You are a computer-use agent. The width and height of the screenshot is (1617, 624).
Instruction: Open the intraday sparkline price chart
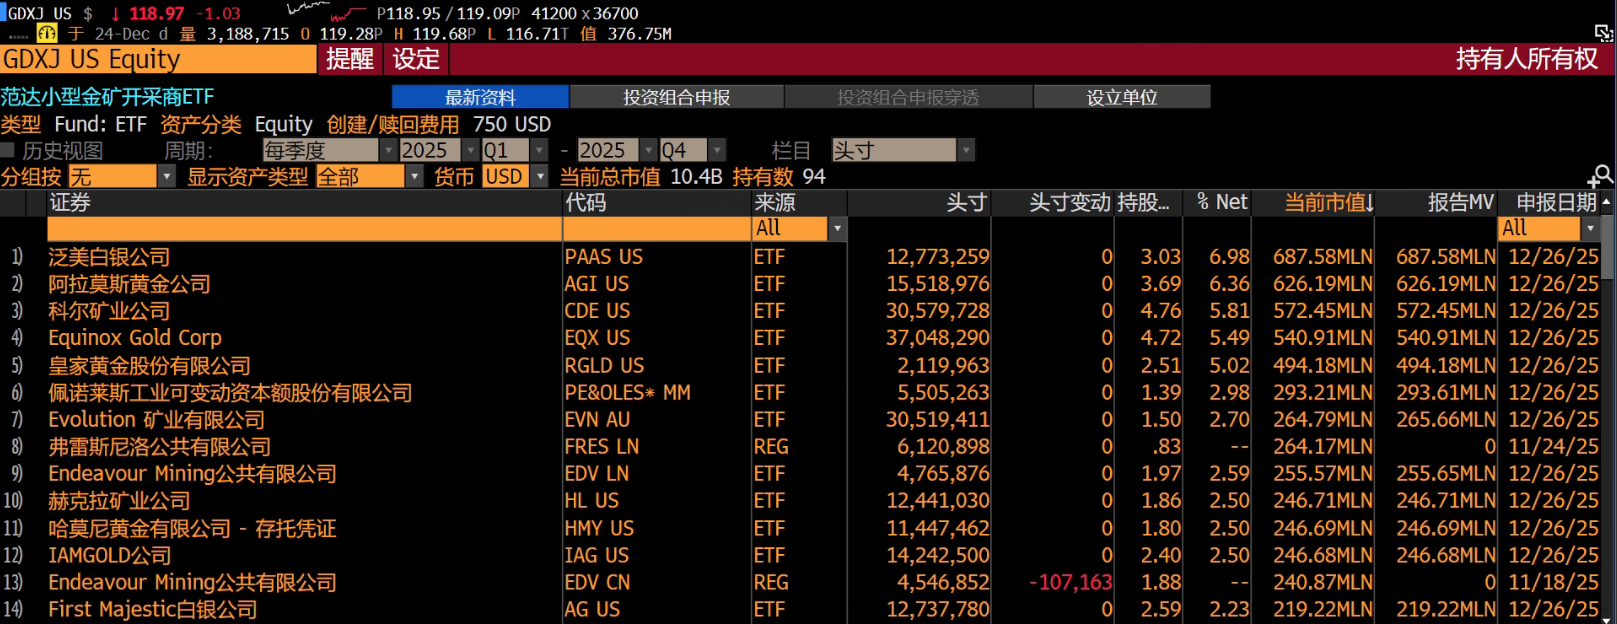tap(326, 12)
